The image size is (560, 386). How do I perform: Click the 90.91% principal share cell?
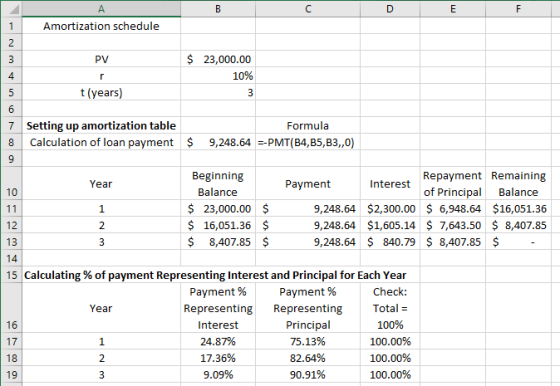(308, 375)
